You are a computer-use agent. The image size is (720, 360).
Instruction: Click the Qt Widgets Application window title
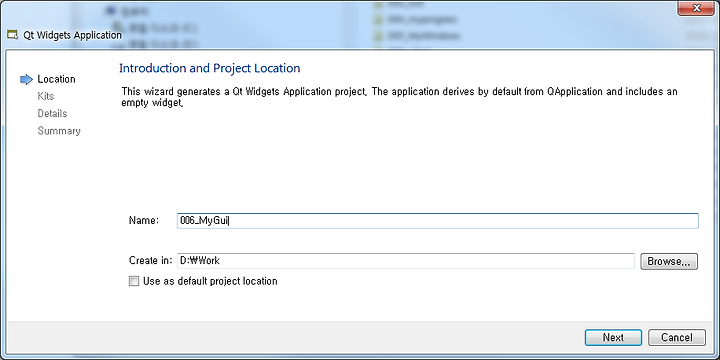point(73,35)
